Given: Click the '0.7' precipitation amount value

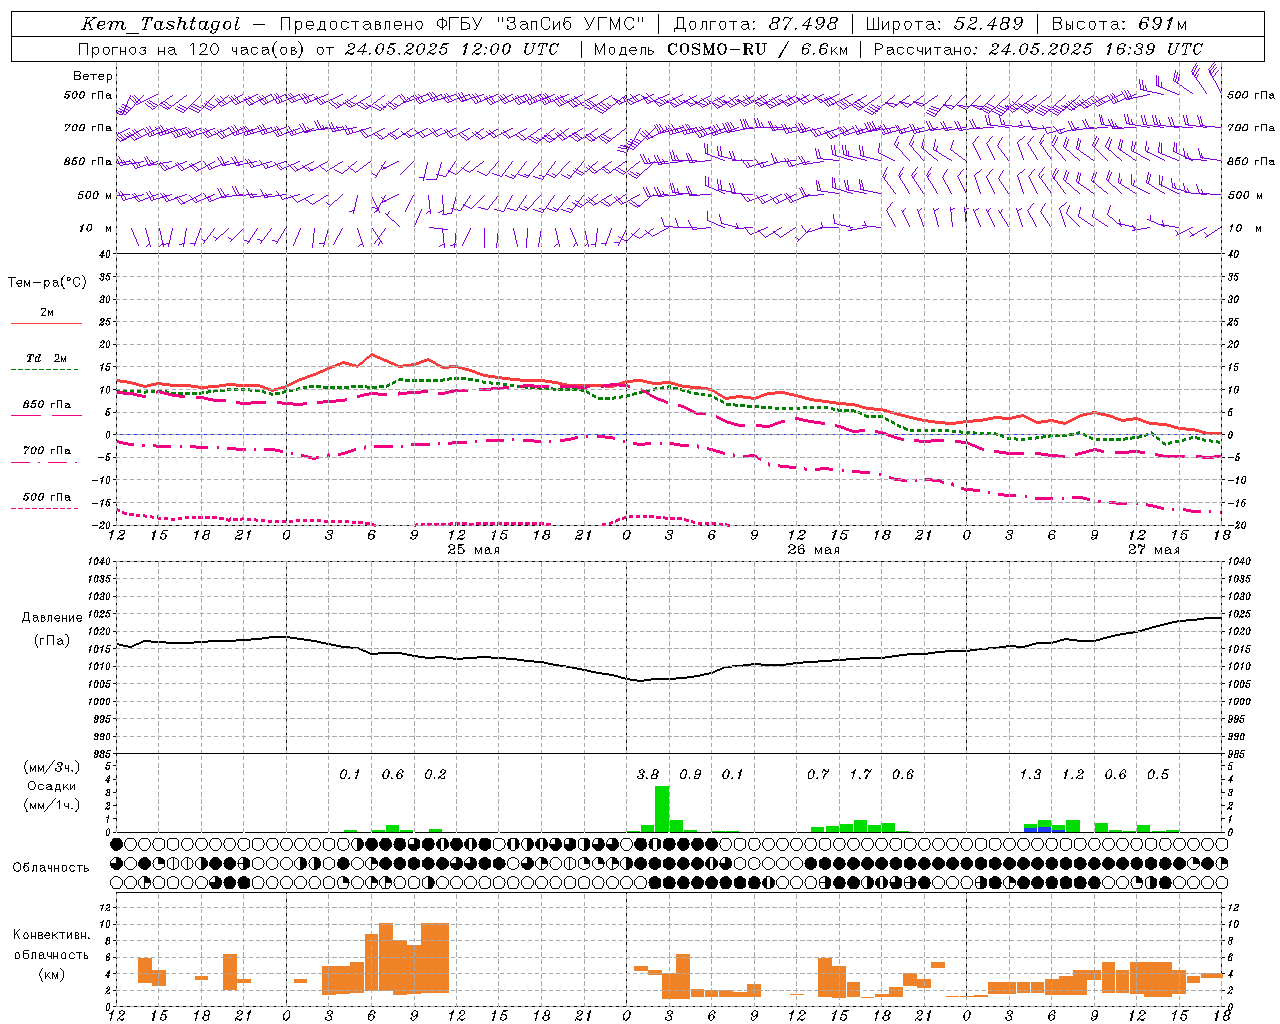Looking at the screenshot, I should tap(818, 775).
